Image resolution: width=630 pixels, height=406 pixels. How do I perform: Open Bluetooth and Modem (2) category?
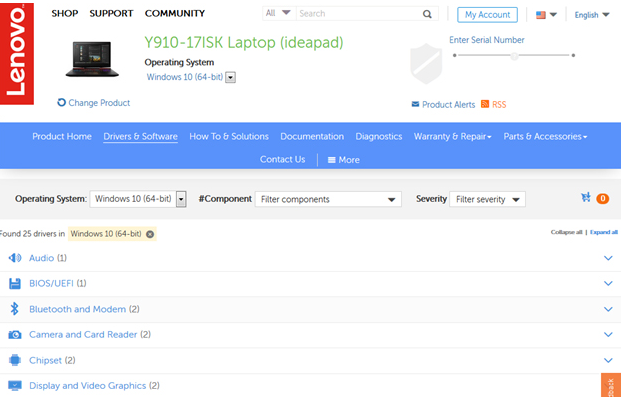point(84,309)
